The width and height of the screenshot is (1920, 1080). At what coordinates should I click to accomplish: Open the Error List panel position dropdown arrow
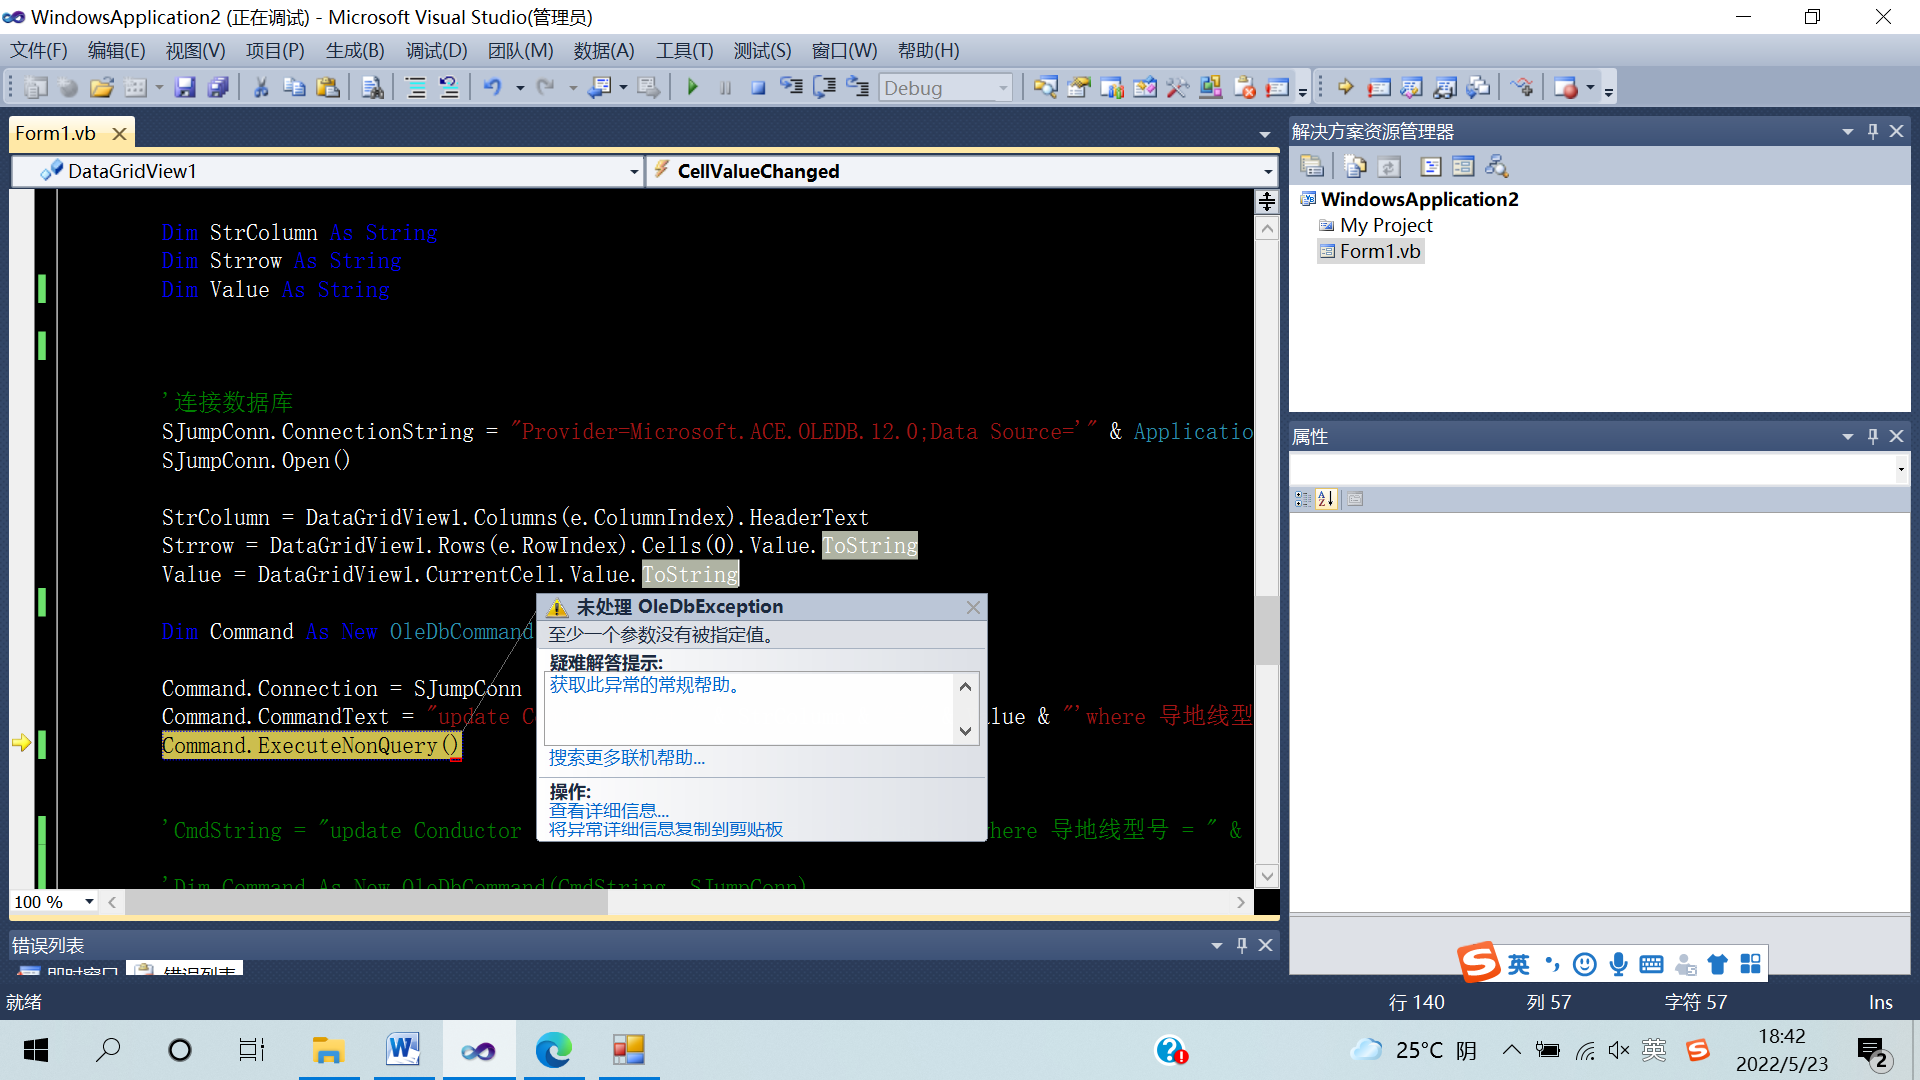coord(1217,946)
